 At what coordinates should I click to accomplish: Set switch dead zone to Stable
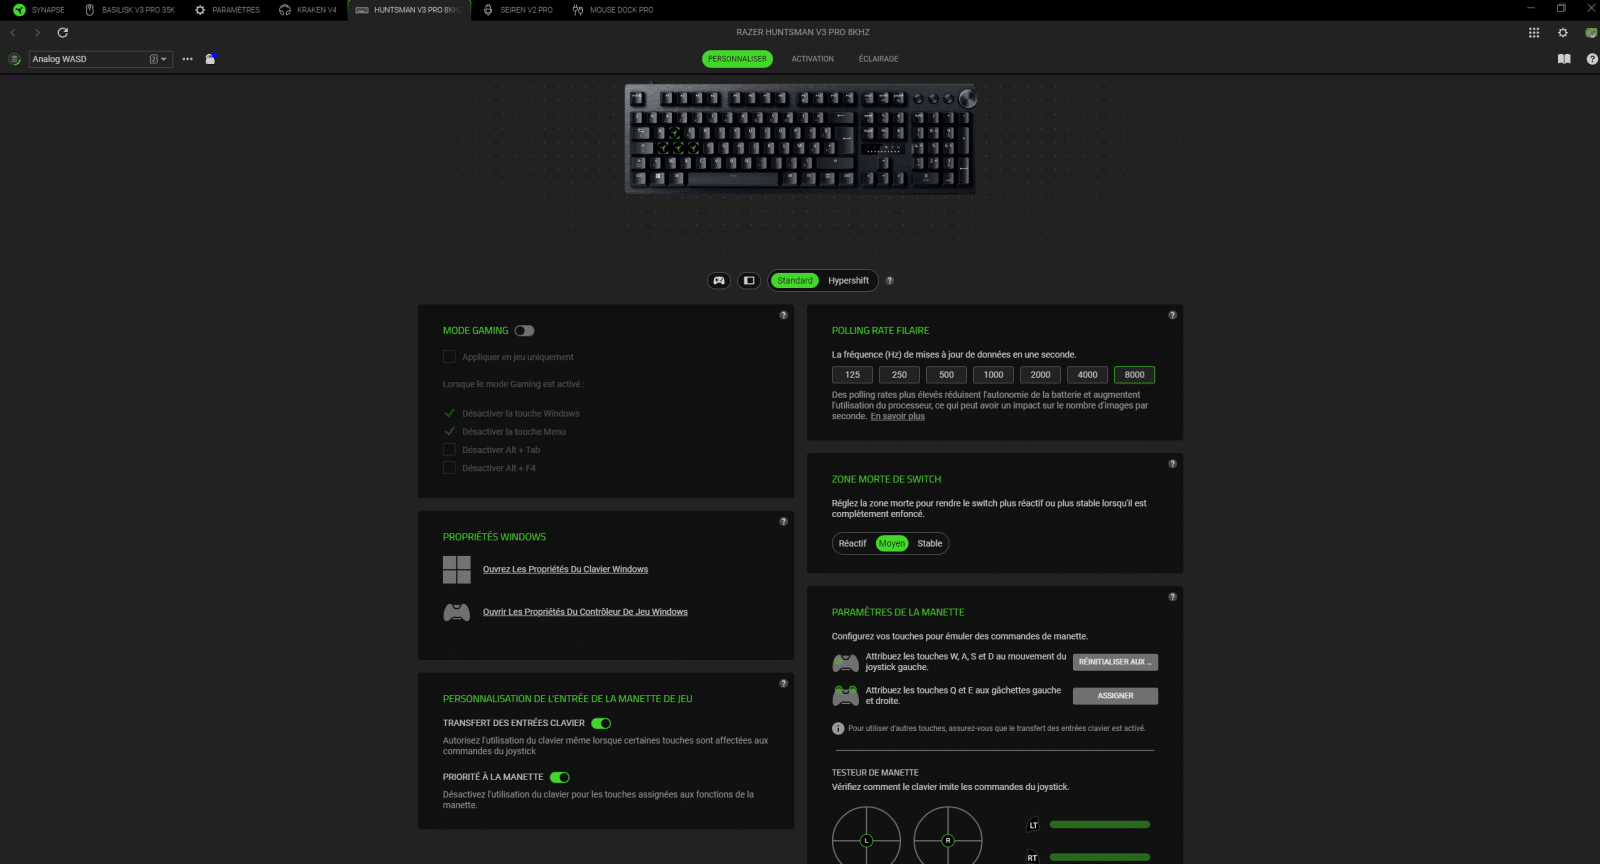[929, 544]
